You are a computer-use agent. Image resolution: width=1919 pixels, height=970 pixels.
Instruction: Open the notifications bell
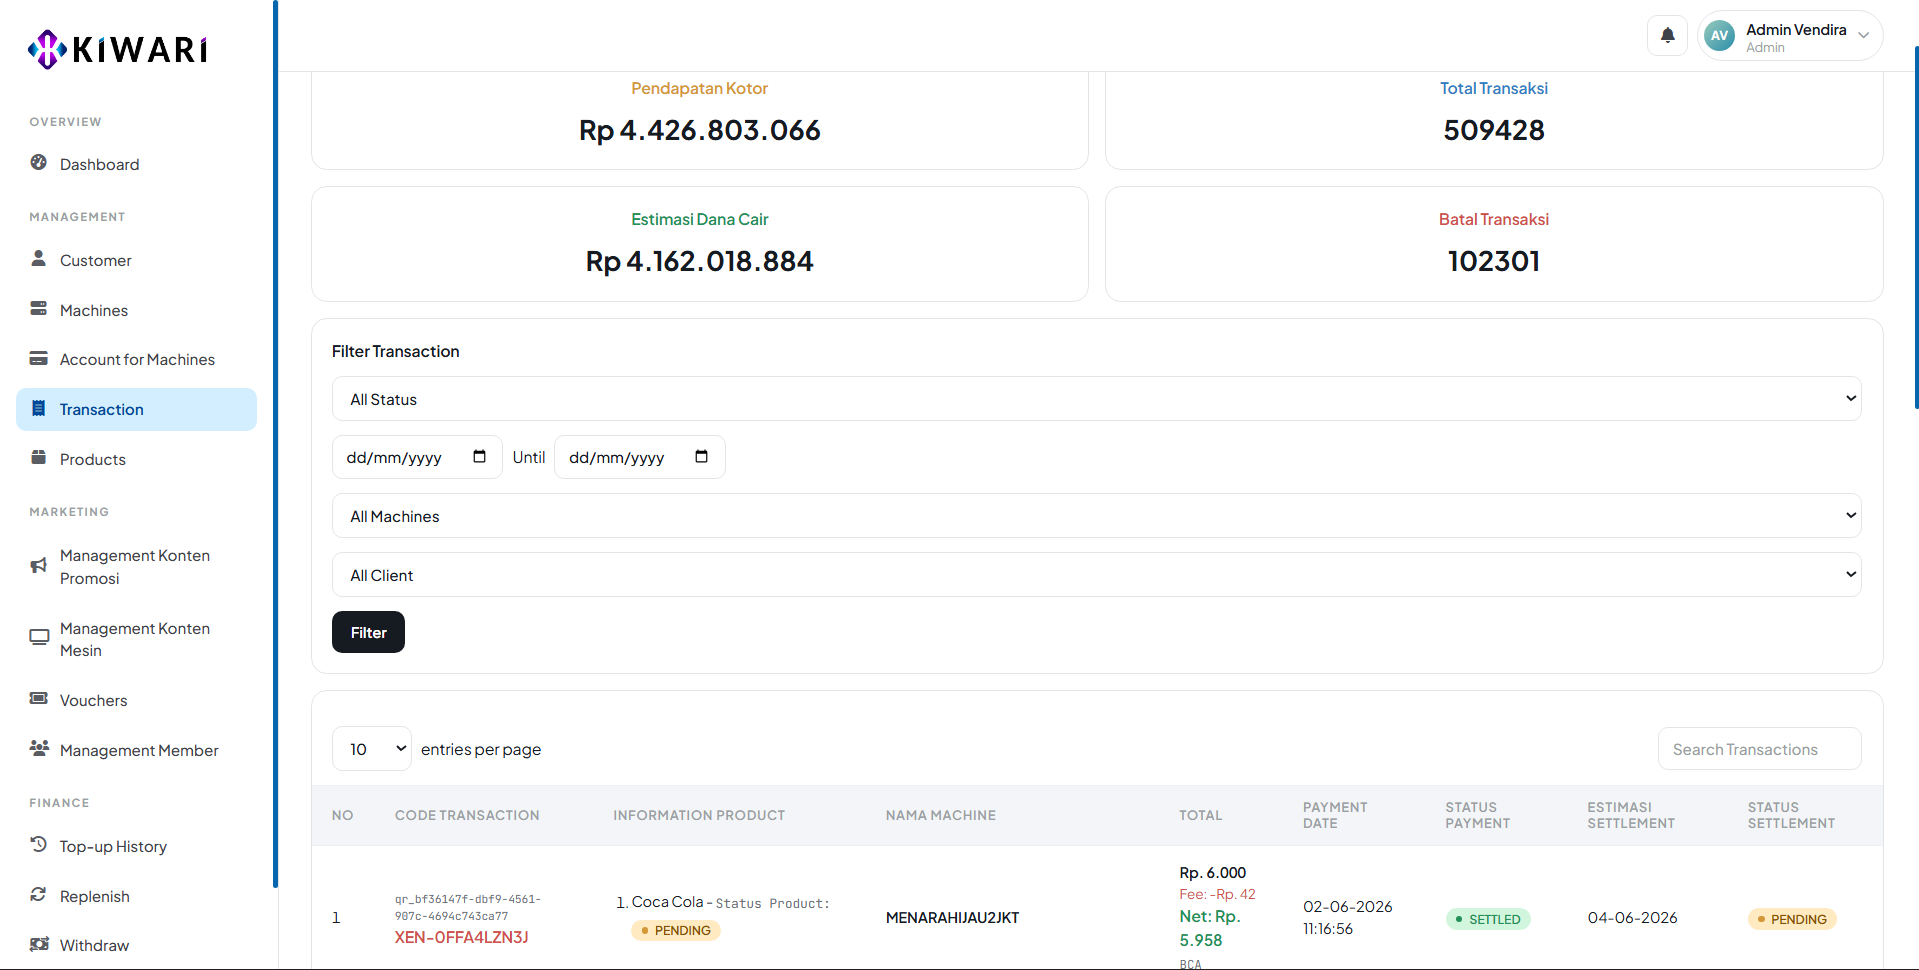click(x=1667, y=36)
